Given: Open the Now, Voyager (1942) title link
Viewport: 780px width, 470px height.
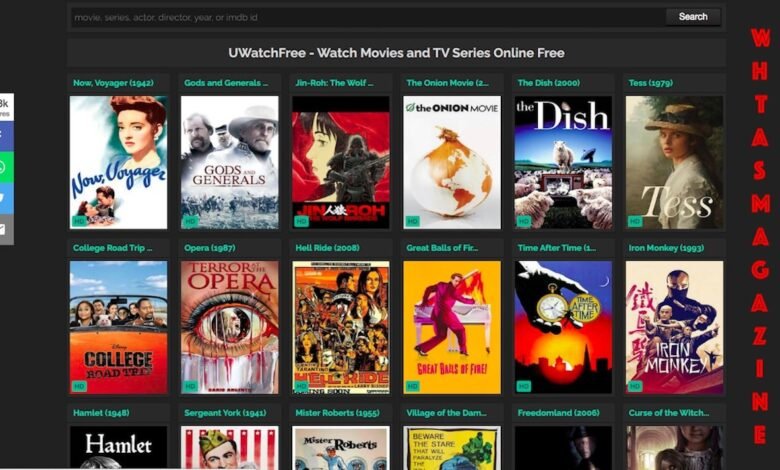Looking at the screenshot, I should [113, 83].
